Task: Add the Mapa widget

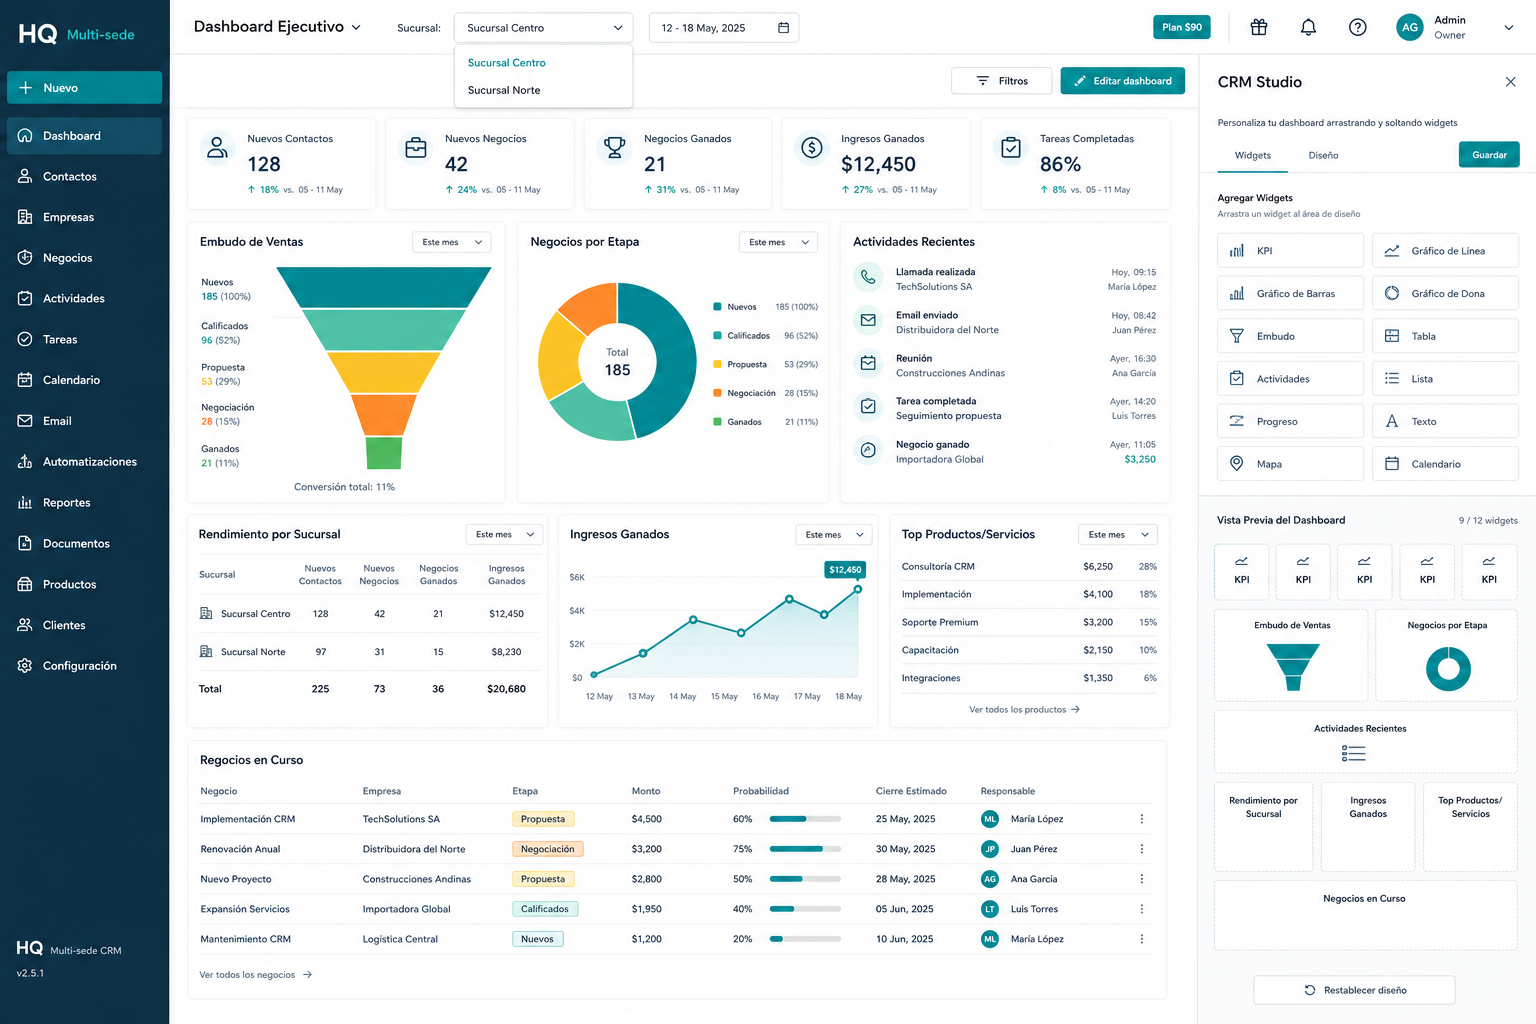Action: (1290, 464)
